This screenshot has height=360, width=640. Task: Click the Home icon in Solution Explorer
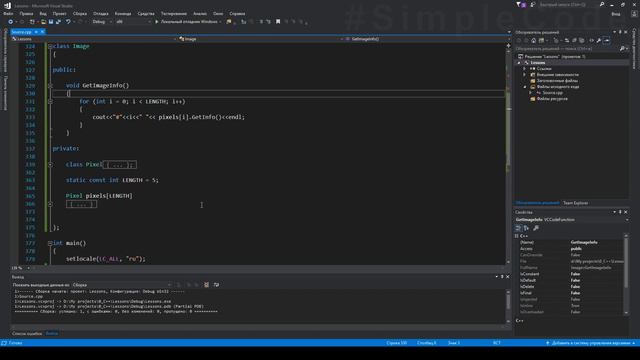pos(533,40)
